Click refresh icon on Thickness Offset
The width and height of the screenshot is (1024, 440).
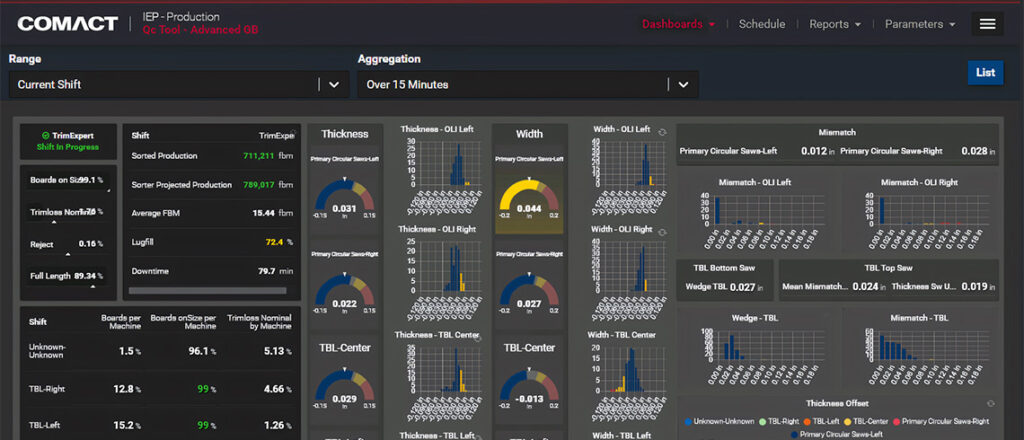point(991,403)
